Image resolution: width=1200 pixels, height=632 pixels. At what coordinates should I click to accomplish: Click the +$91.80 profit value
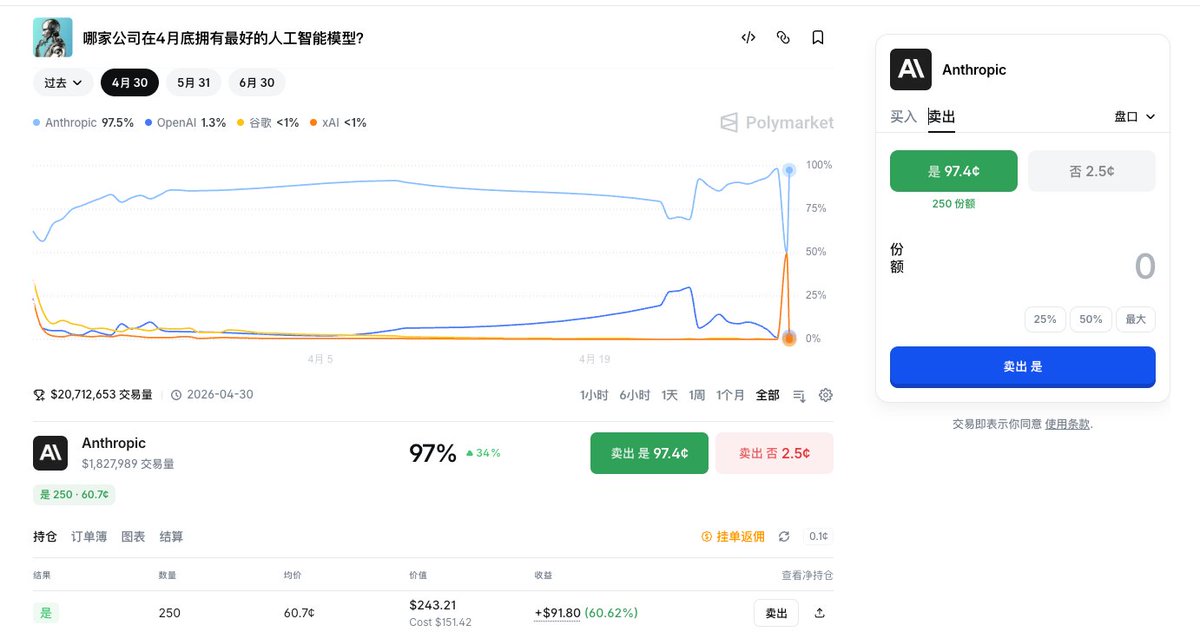click(x=557, y=613)
